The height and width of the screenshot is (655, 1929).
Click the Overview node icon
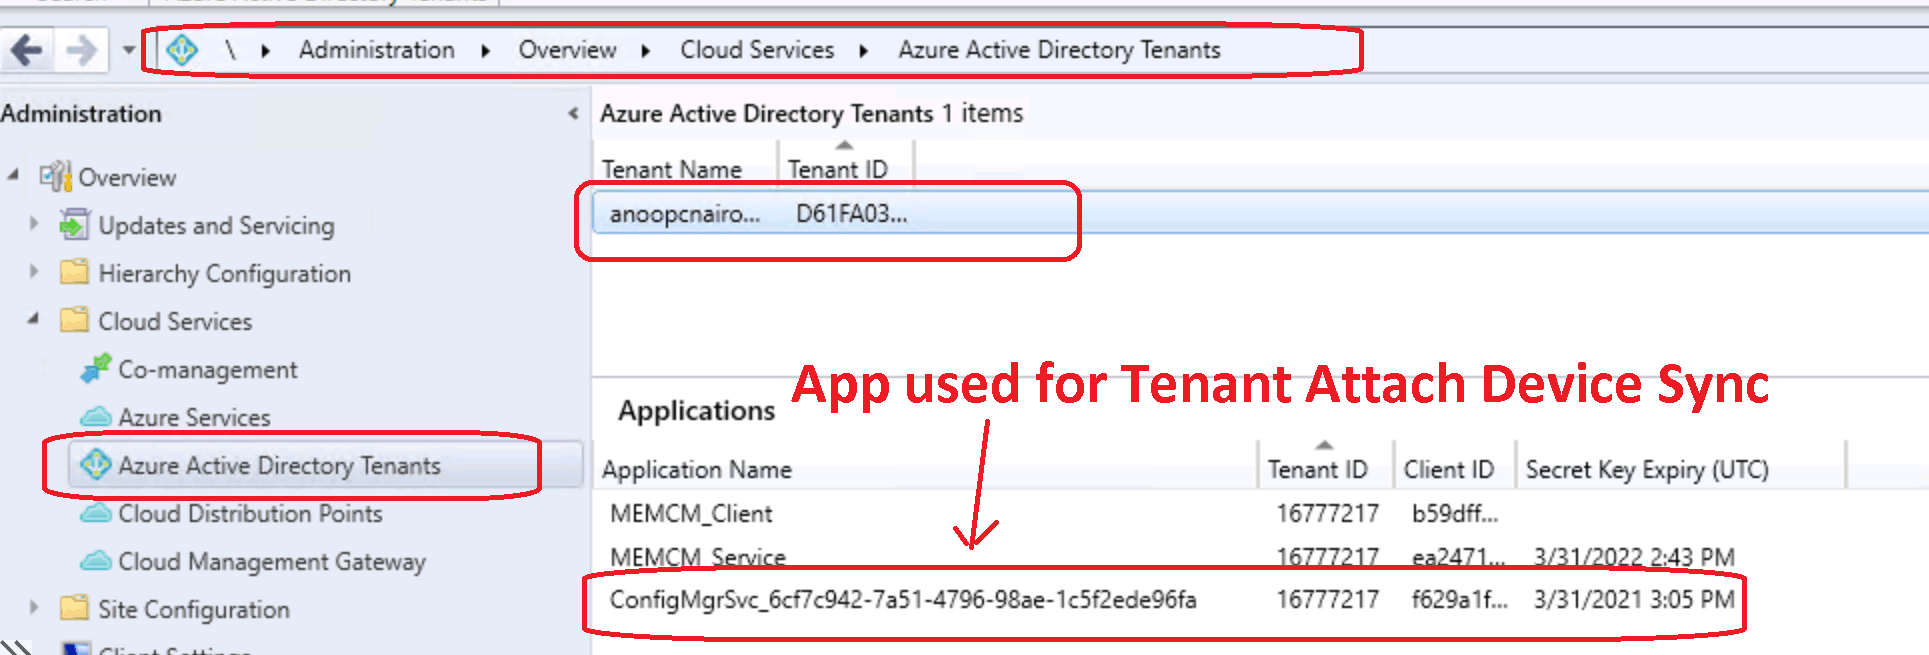pyautogui.click(x=55, y=176)
